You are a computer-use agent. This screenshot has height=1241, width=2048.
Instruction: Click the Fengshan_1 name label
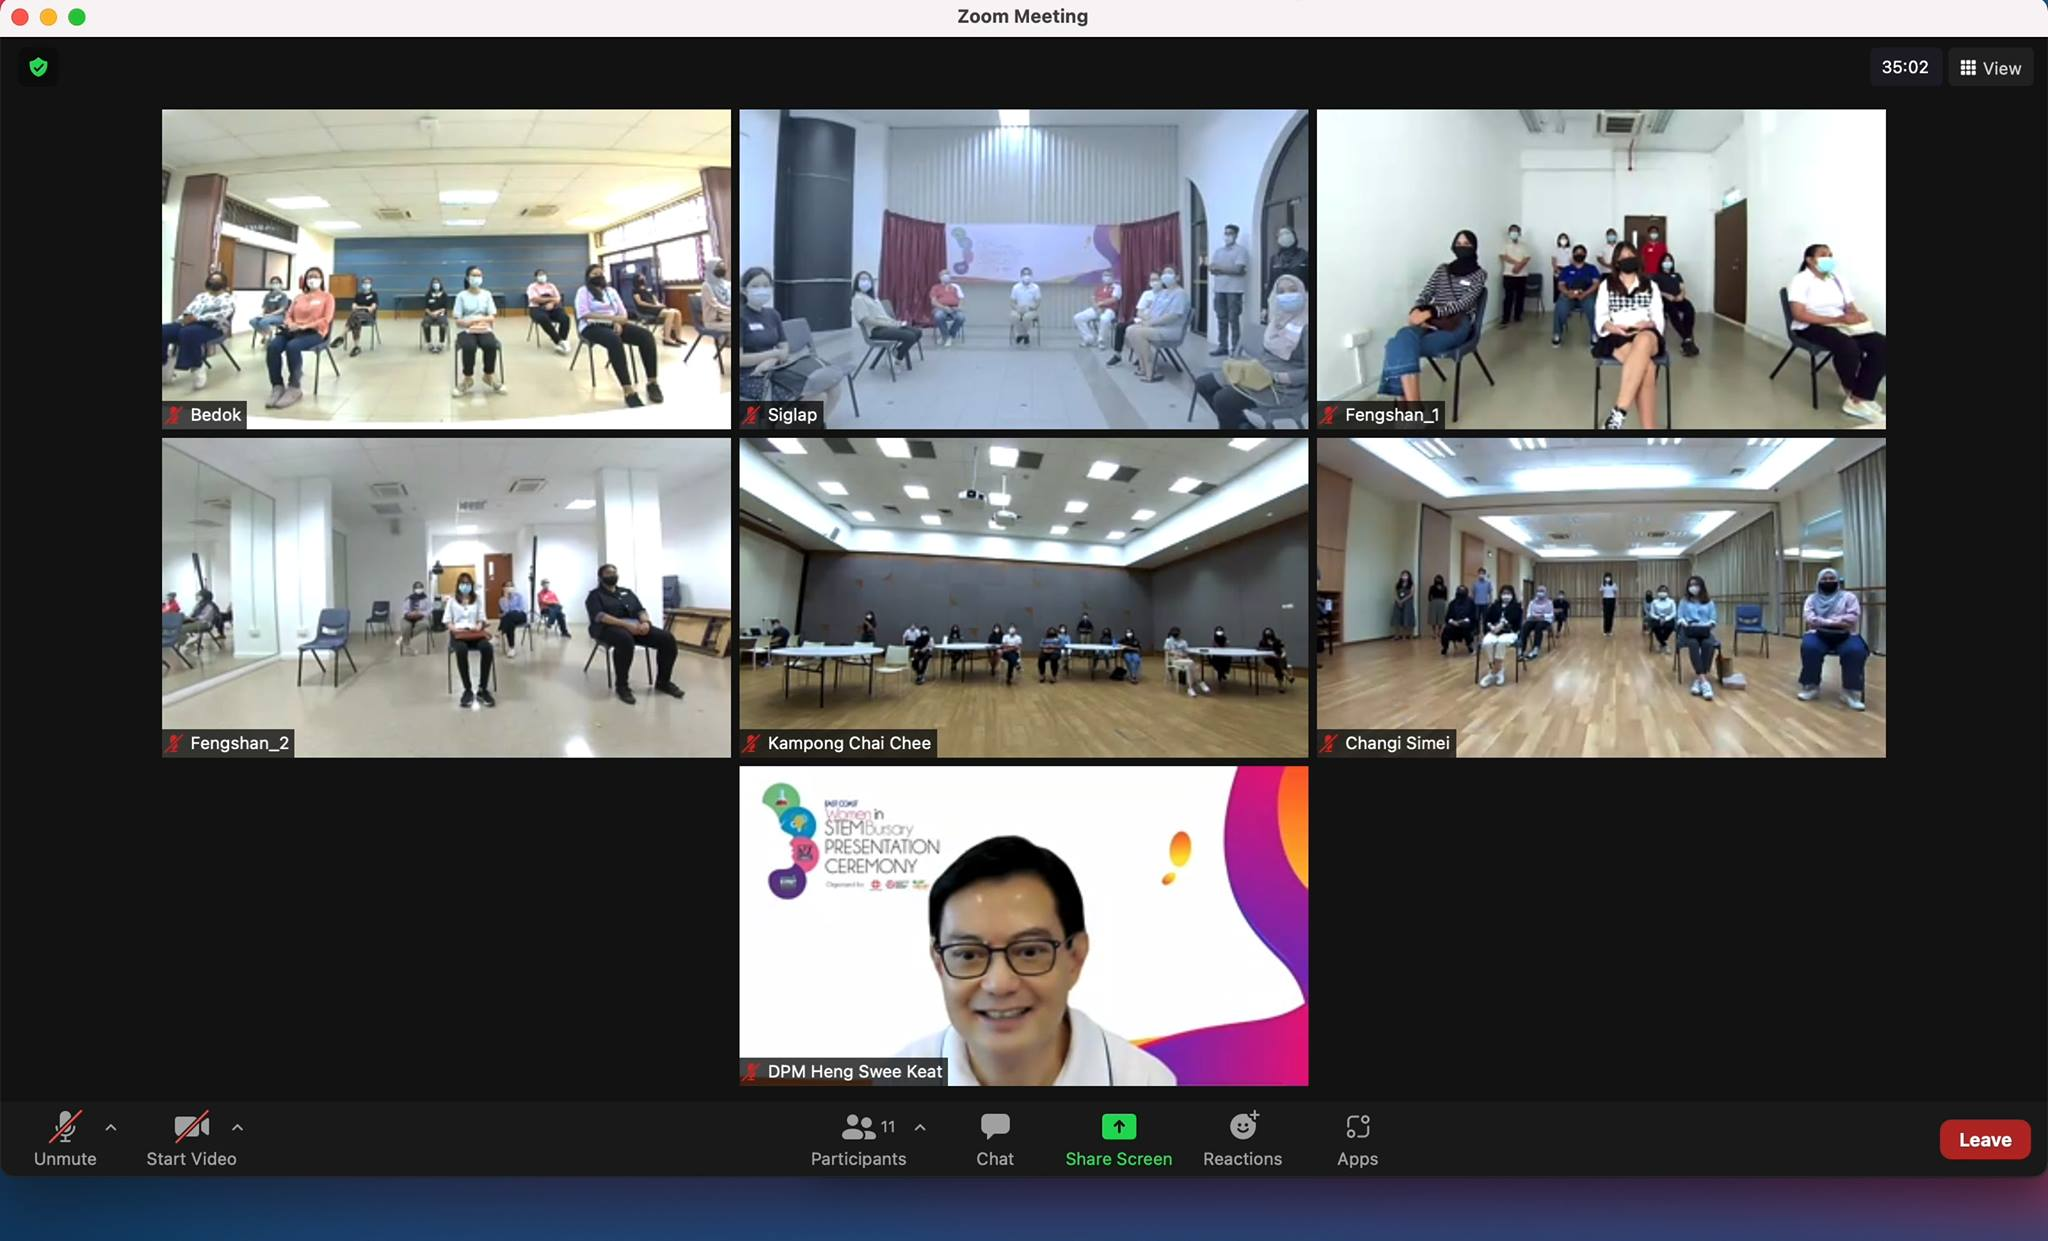pos(1392,414)
